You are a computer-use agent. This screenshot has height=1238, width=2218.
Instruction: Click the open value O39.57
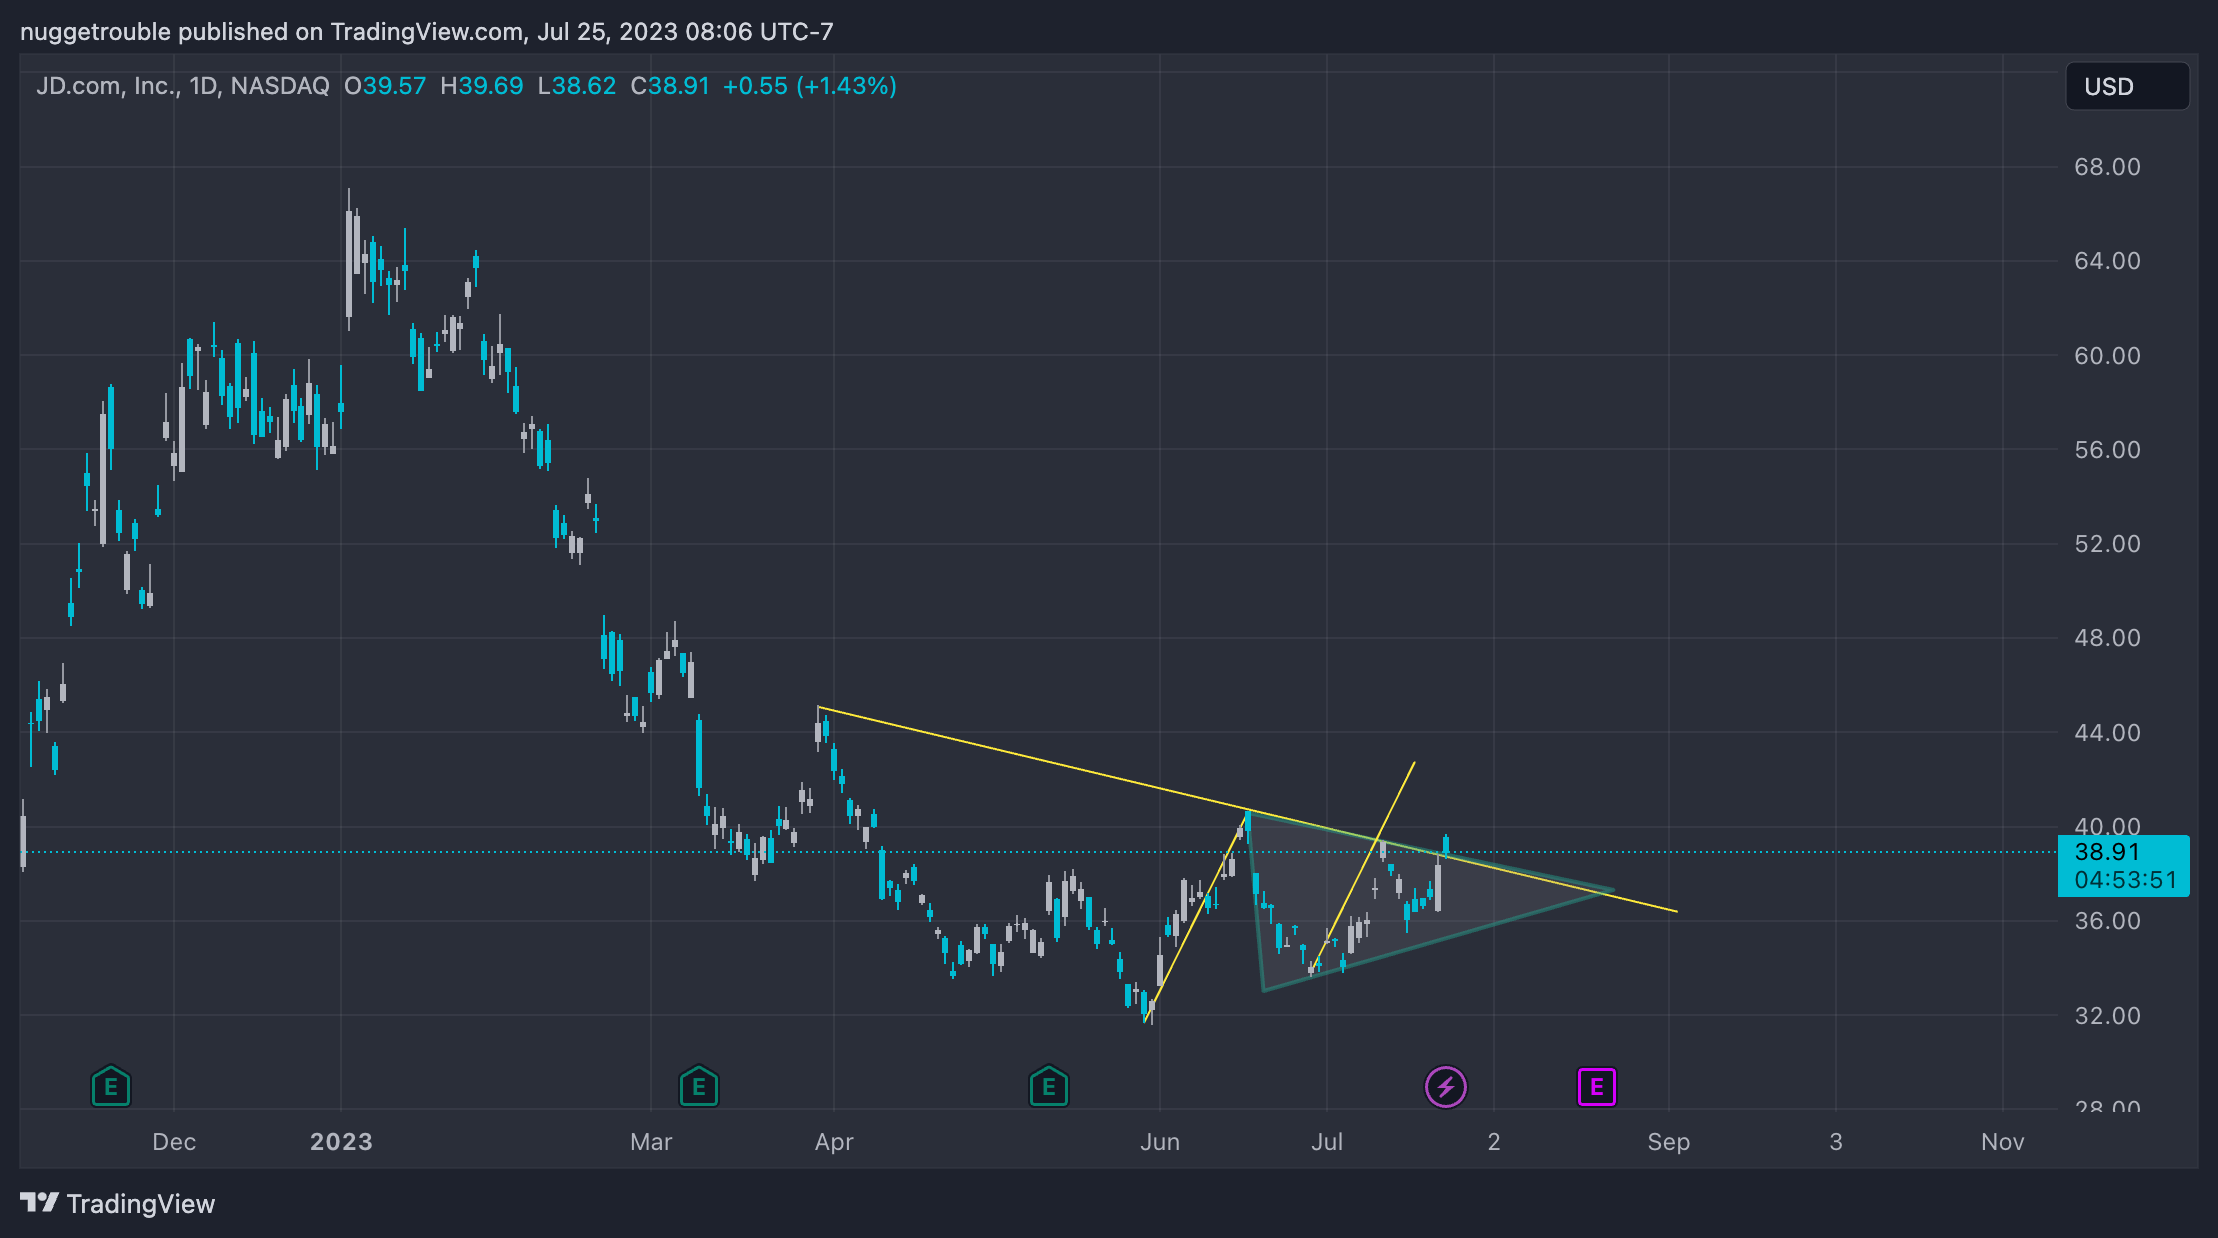(x=385, y=86)
